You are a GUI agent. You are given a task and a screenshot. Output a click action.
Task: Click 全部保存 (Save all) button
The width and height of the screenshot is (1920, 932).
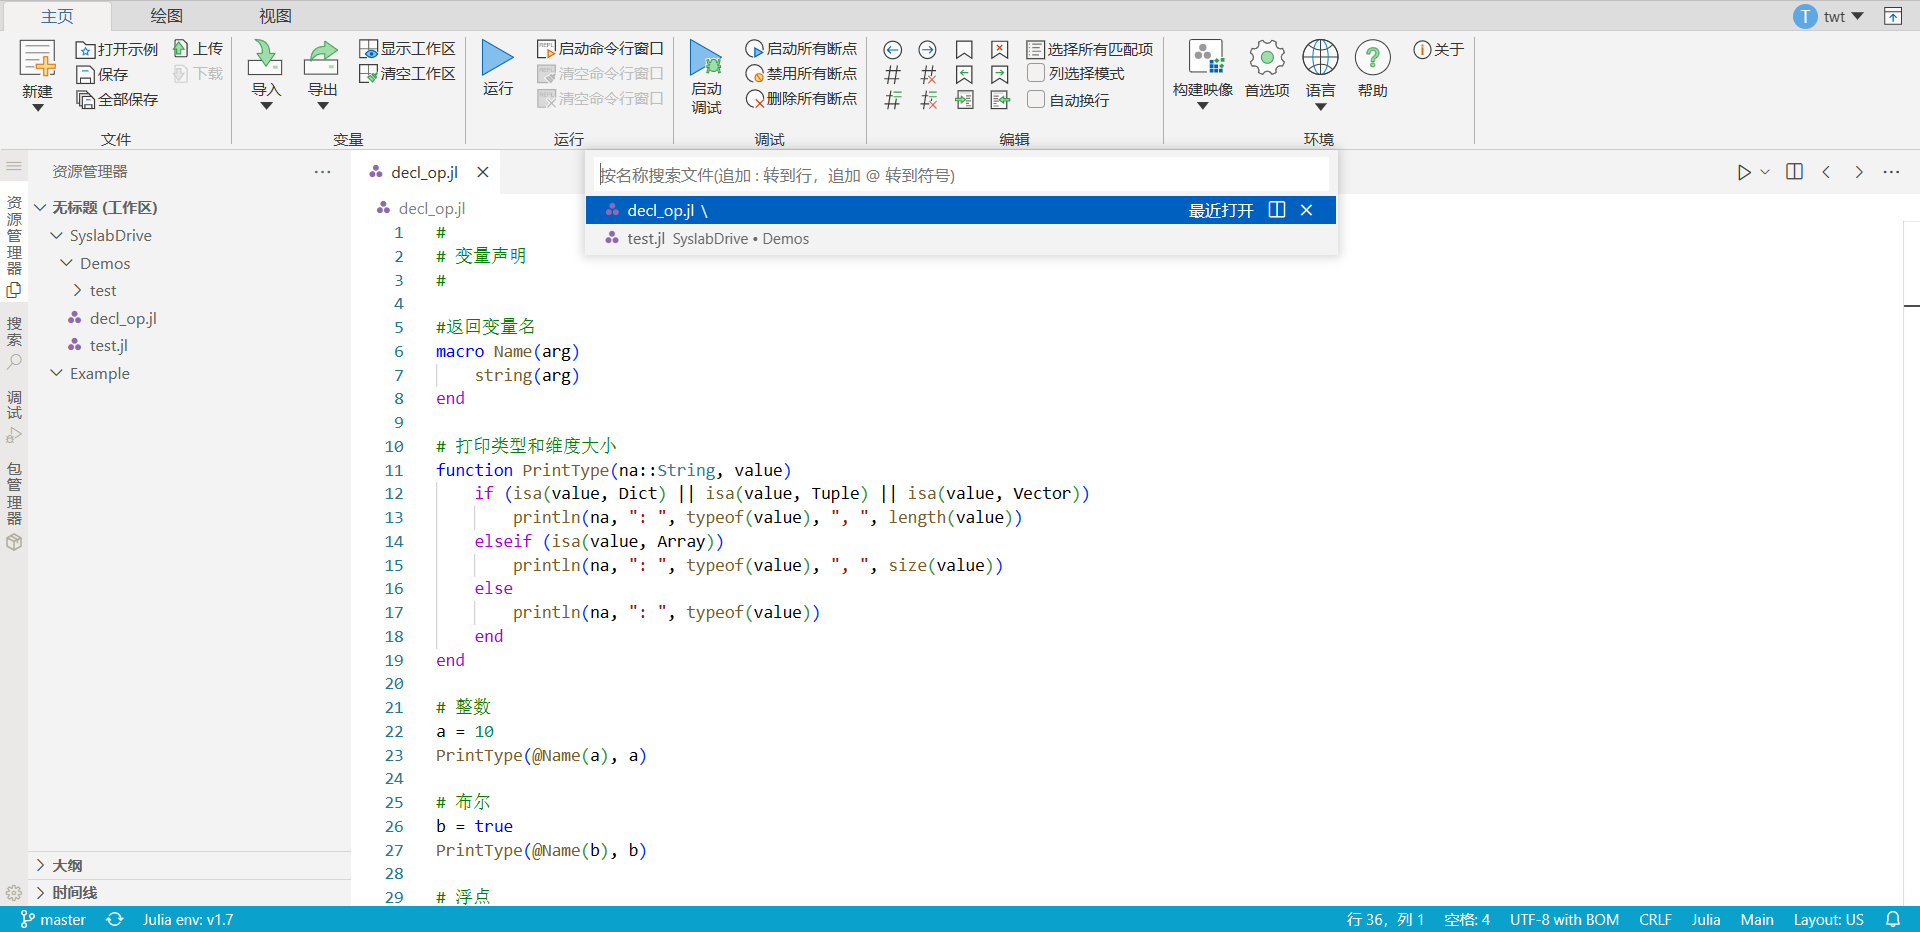[117, 100]
